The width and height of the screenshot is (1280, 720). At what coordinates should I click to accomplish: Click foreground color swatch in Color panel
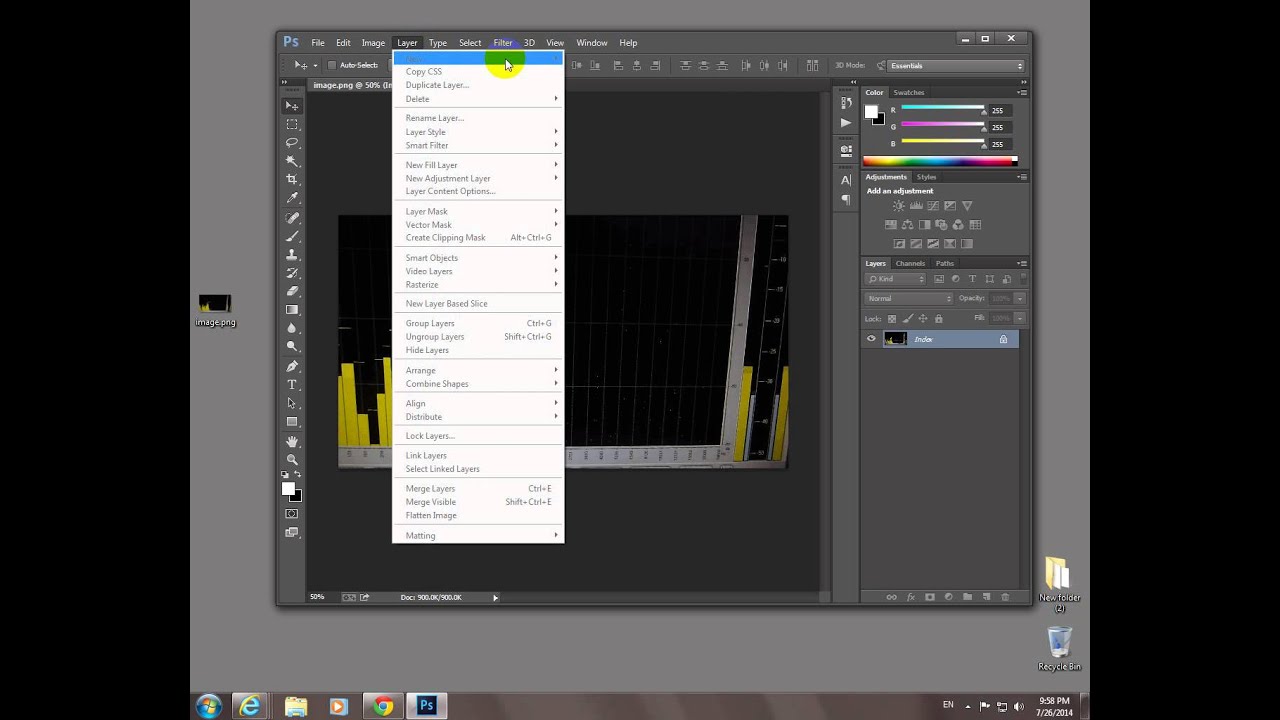(871, 112)
